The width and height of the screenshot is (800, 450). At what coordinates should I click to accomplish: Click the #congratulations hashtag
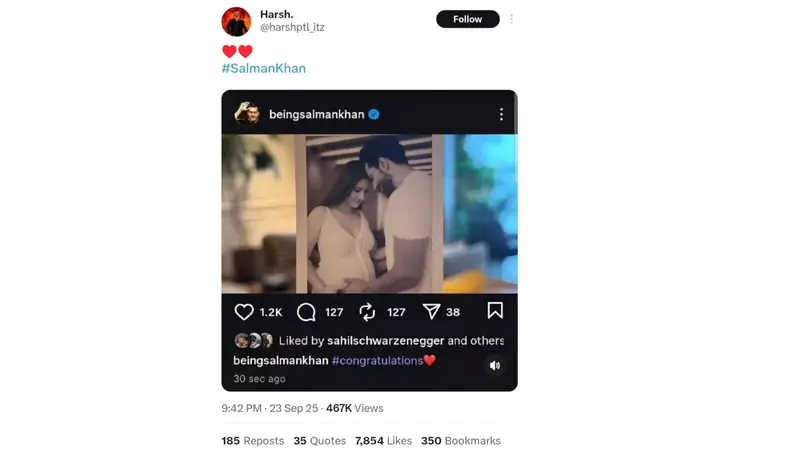coord(377,361)
